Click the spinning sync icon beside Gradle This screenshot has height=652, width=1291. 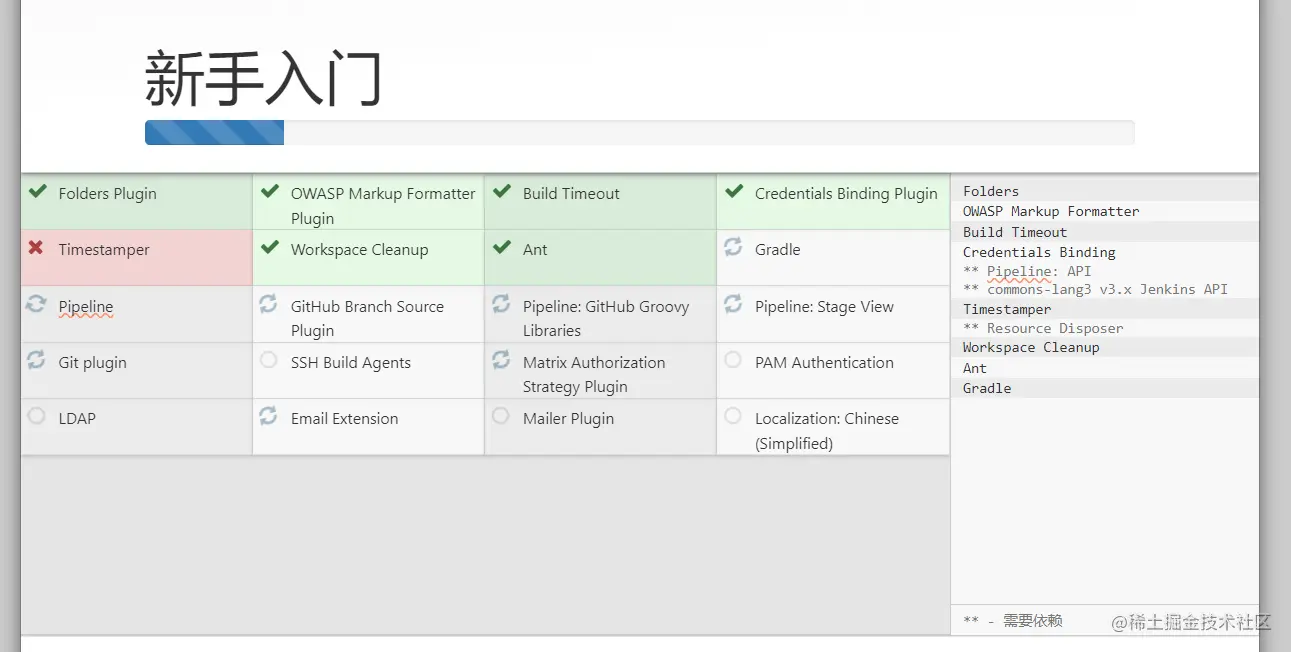(733, 247)
